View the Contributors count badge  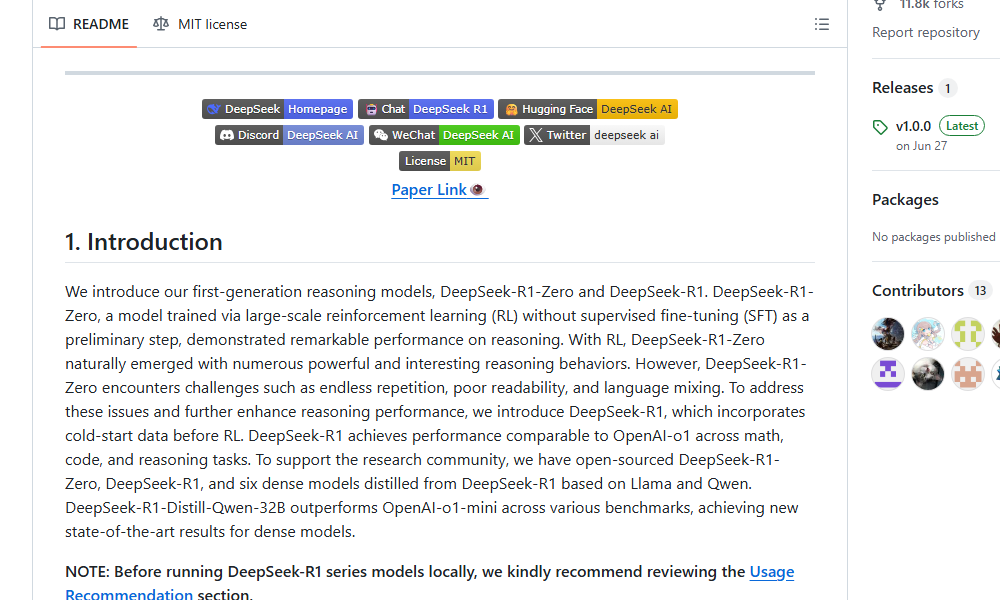pyautogui.click(x=981, y=290)
